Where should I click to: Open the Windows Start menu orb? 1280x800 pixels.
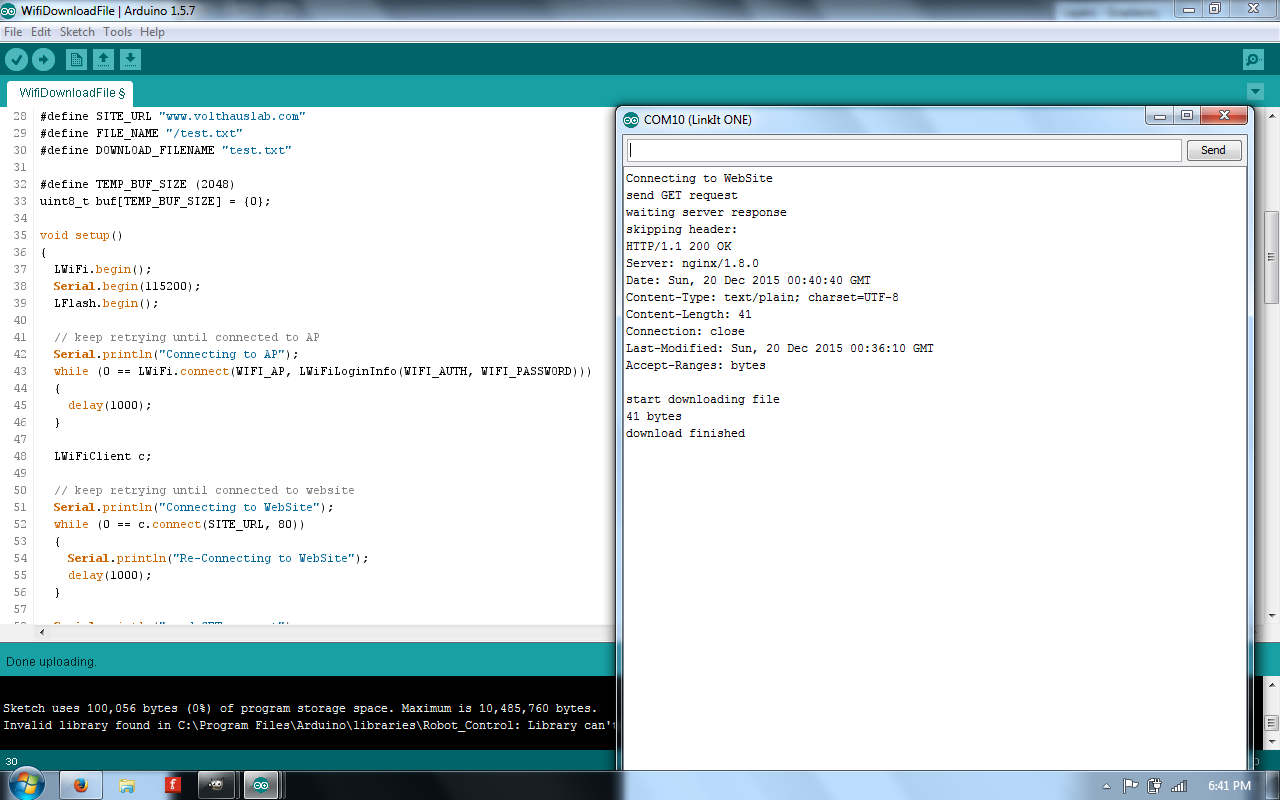(26, 785)
